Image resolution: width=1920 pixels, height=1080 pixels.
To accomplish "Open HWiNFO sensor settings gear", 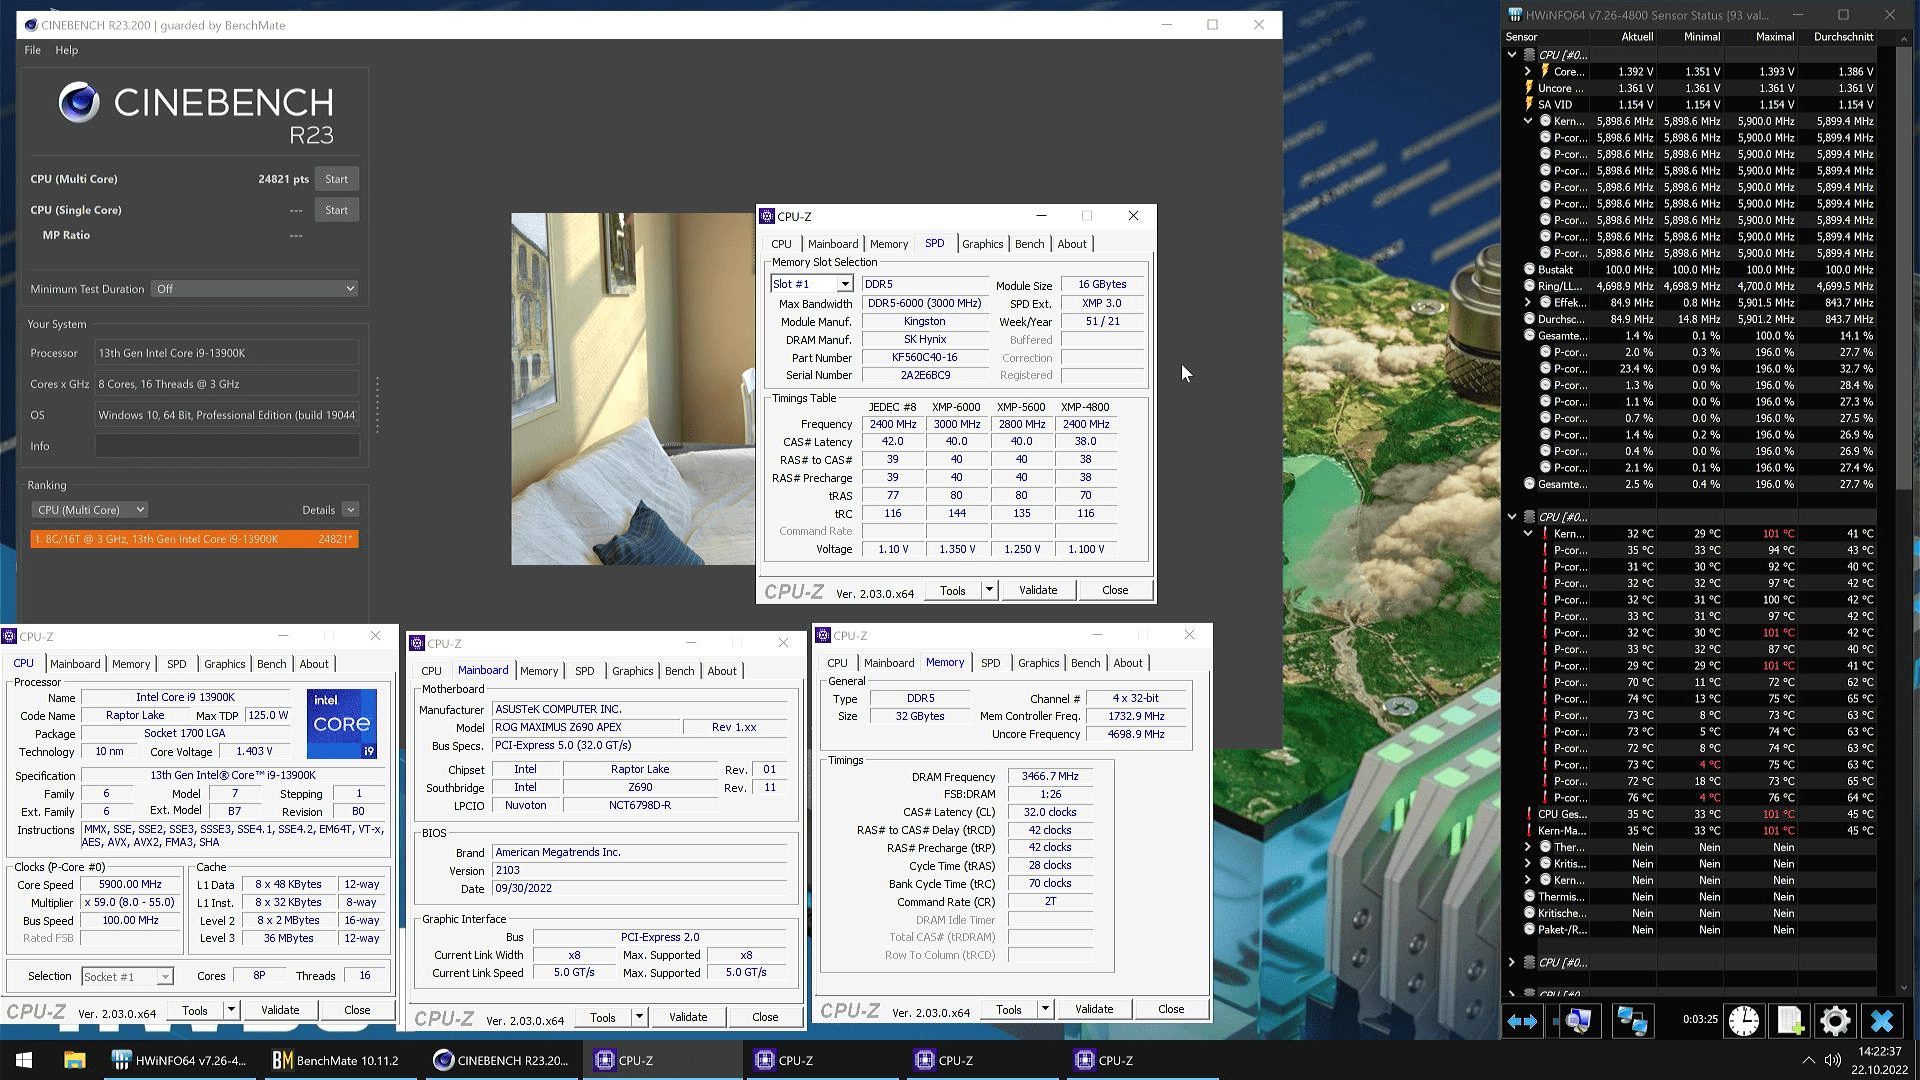I will coord(1835,1021).
